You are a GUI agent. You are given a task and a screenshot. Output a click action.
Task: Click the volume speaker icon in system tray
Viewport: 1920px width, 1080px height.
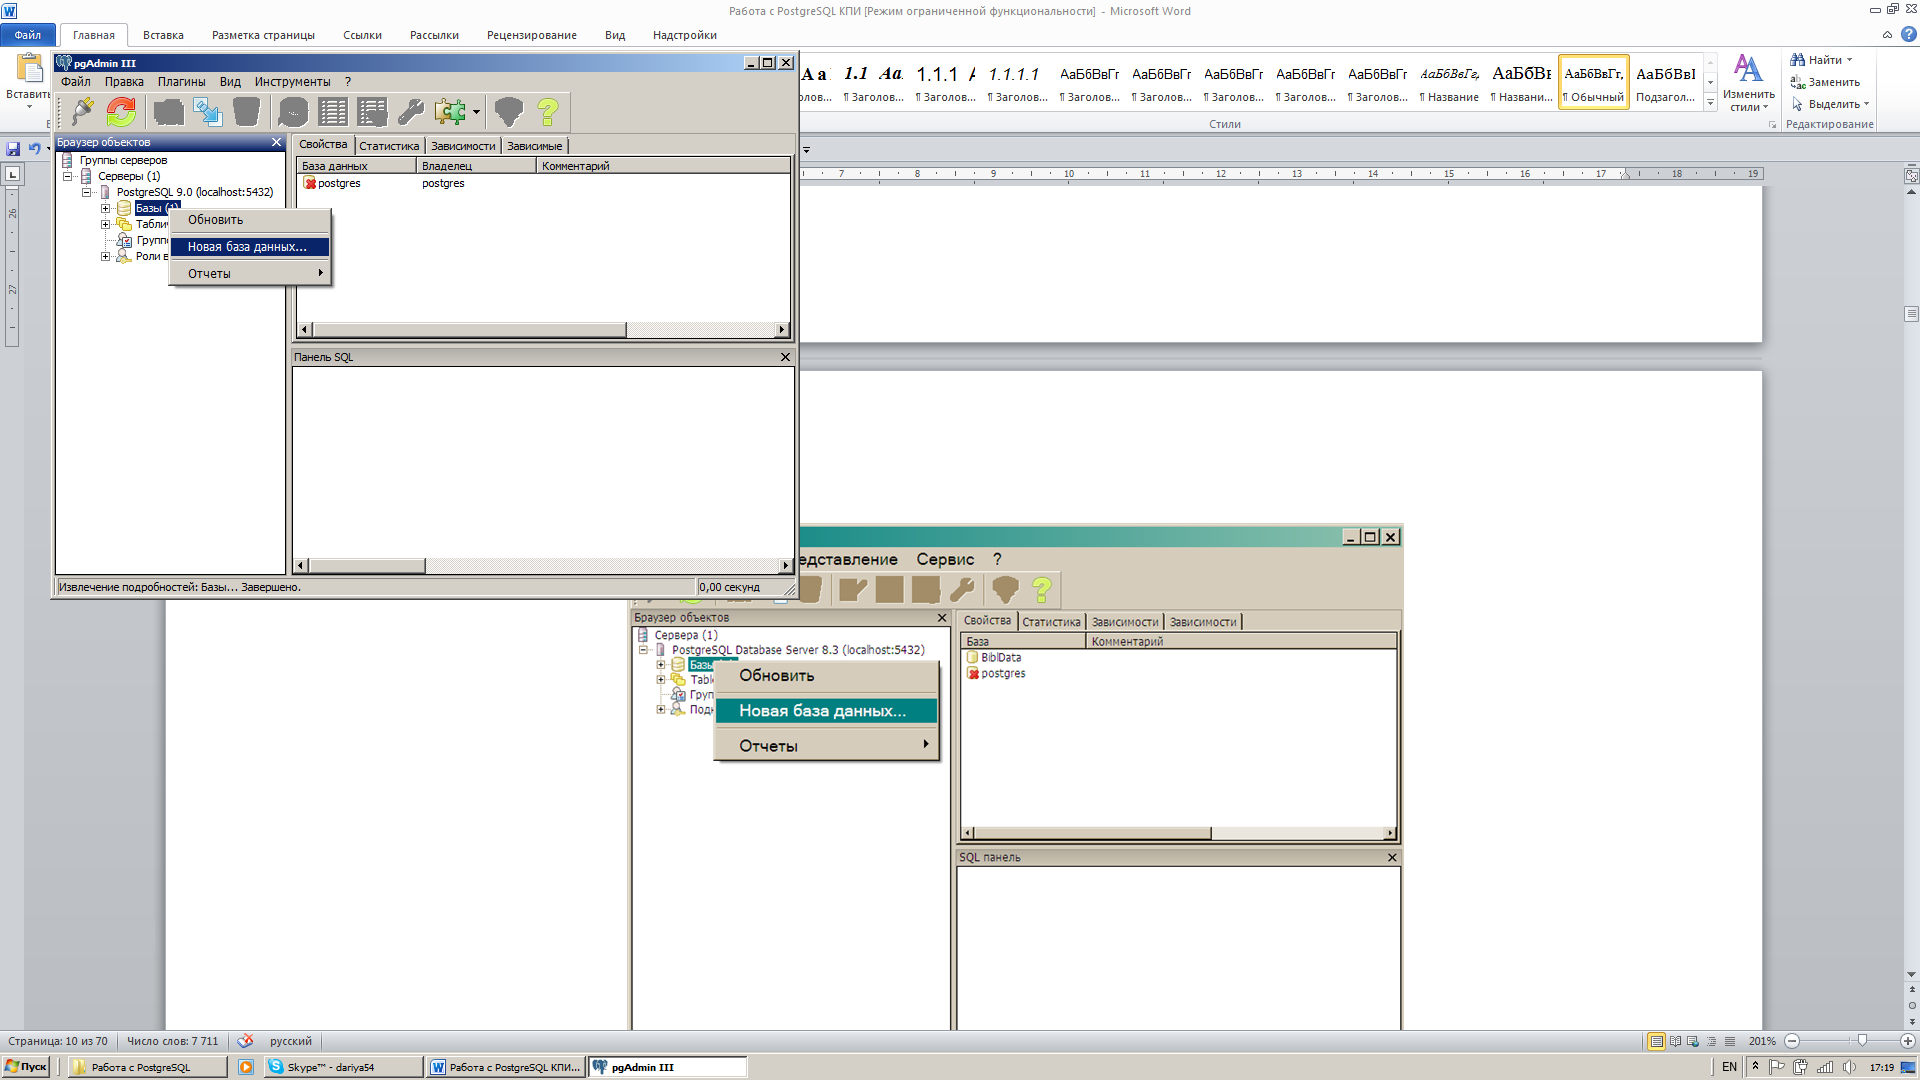1849,1067
